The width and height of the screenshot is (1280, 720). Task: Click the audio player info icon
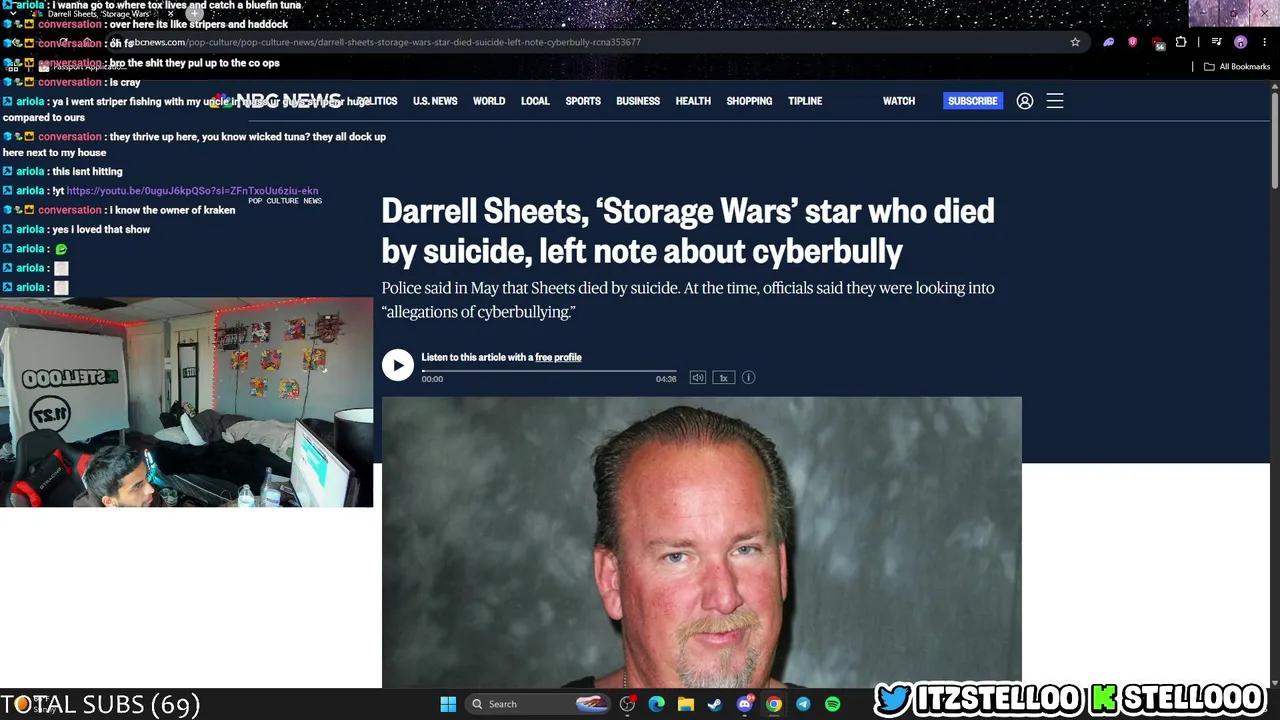(x=748, y=378)
